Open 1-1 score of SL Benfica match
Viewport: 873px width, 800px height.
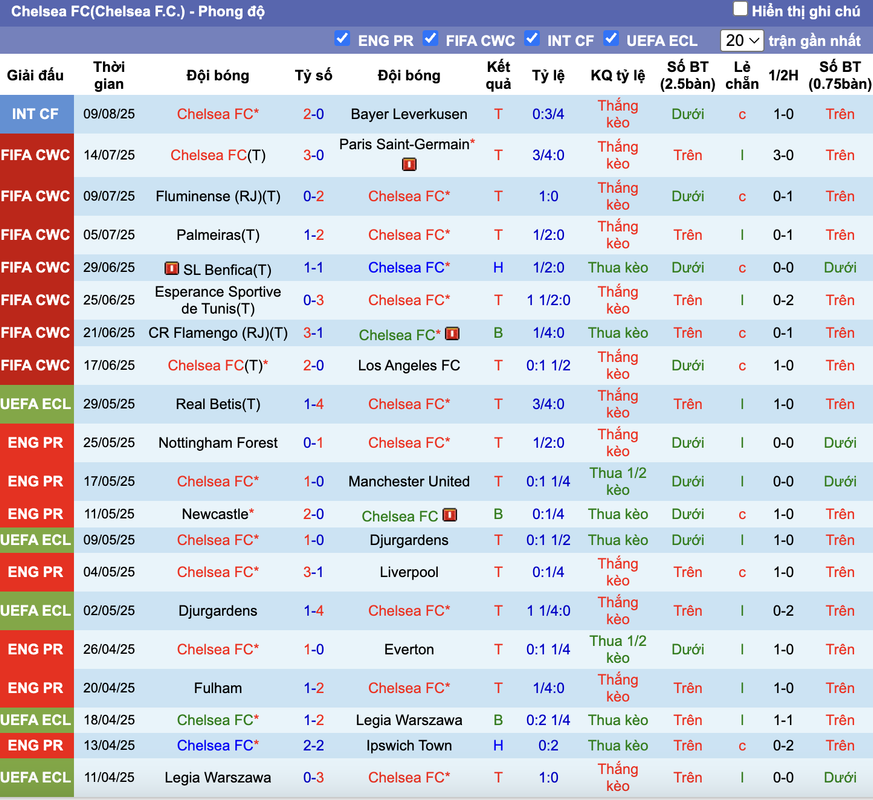[x=313, y=268]
